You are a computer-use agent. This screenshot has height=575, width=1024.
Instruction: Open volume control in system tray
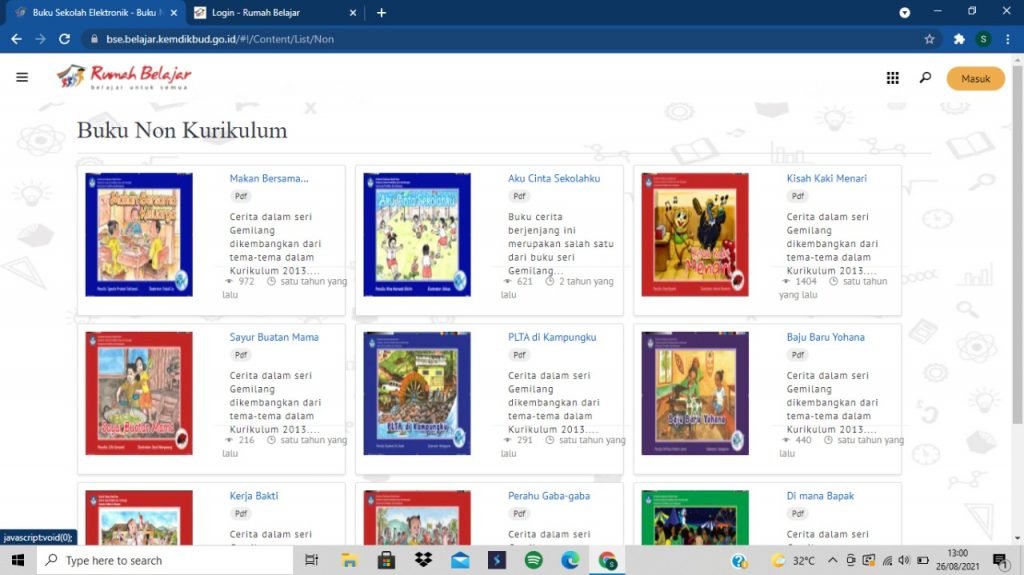tap(904, 560)
